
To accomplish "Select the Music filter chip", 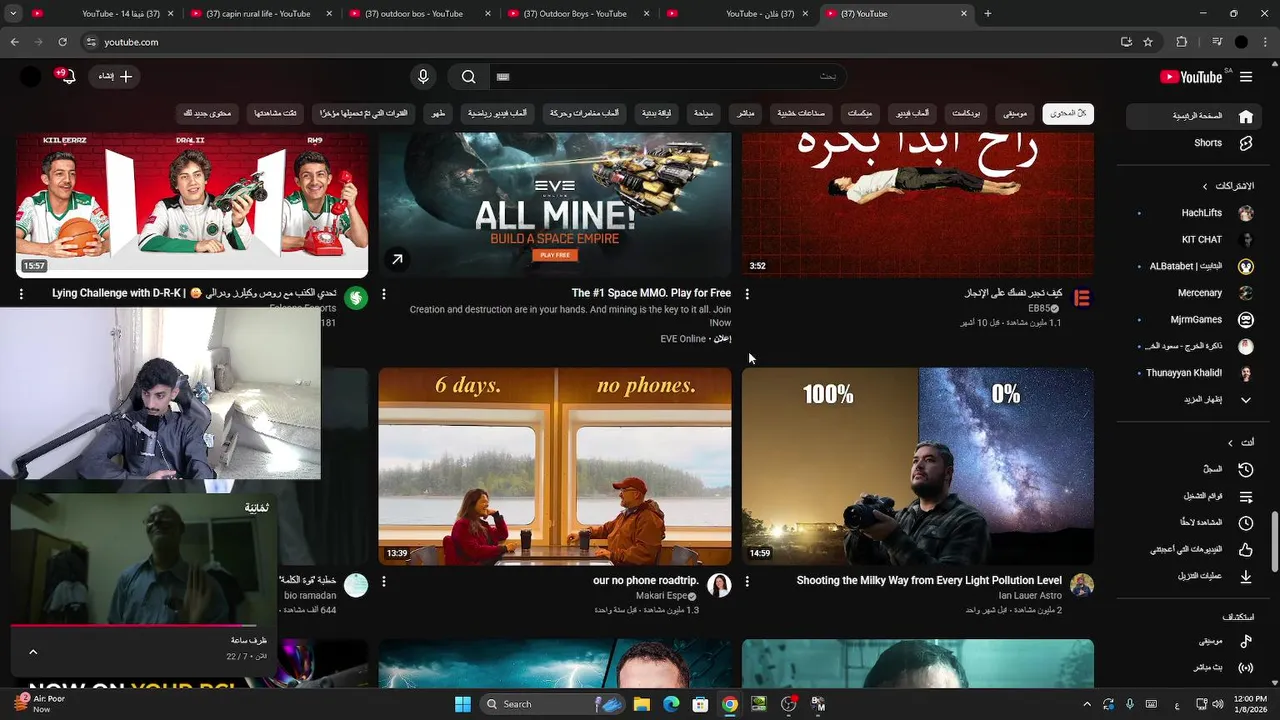I will pyautogui.click(x=1015, y=114).
